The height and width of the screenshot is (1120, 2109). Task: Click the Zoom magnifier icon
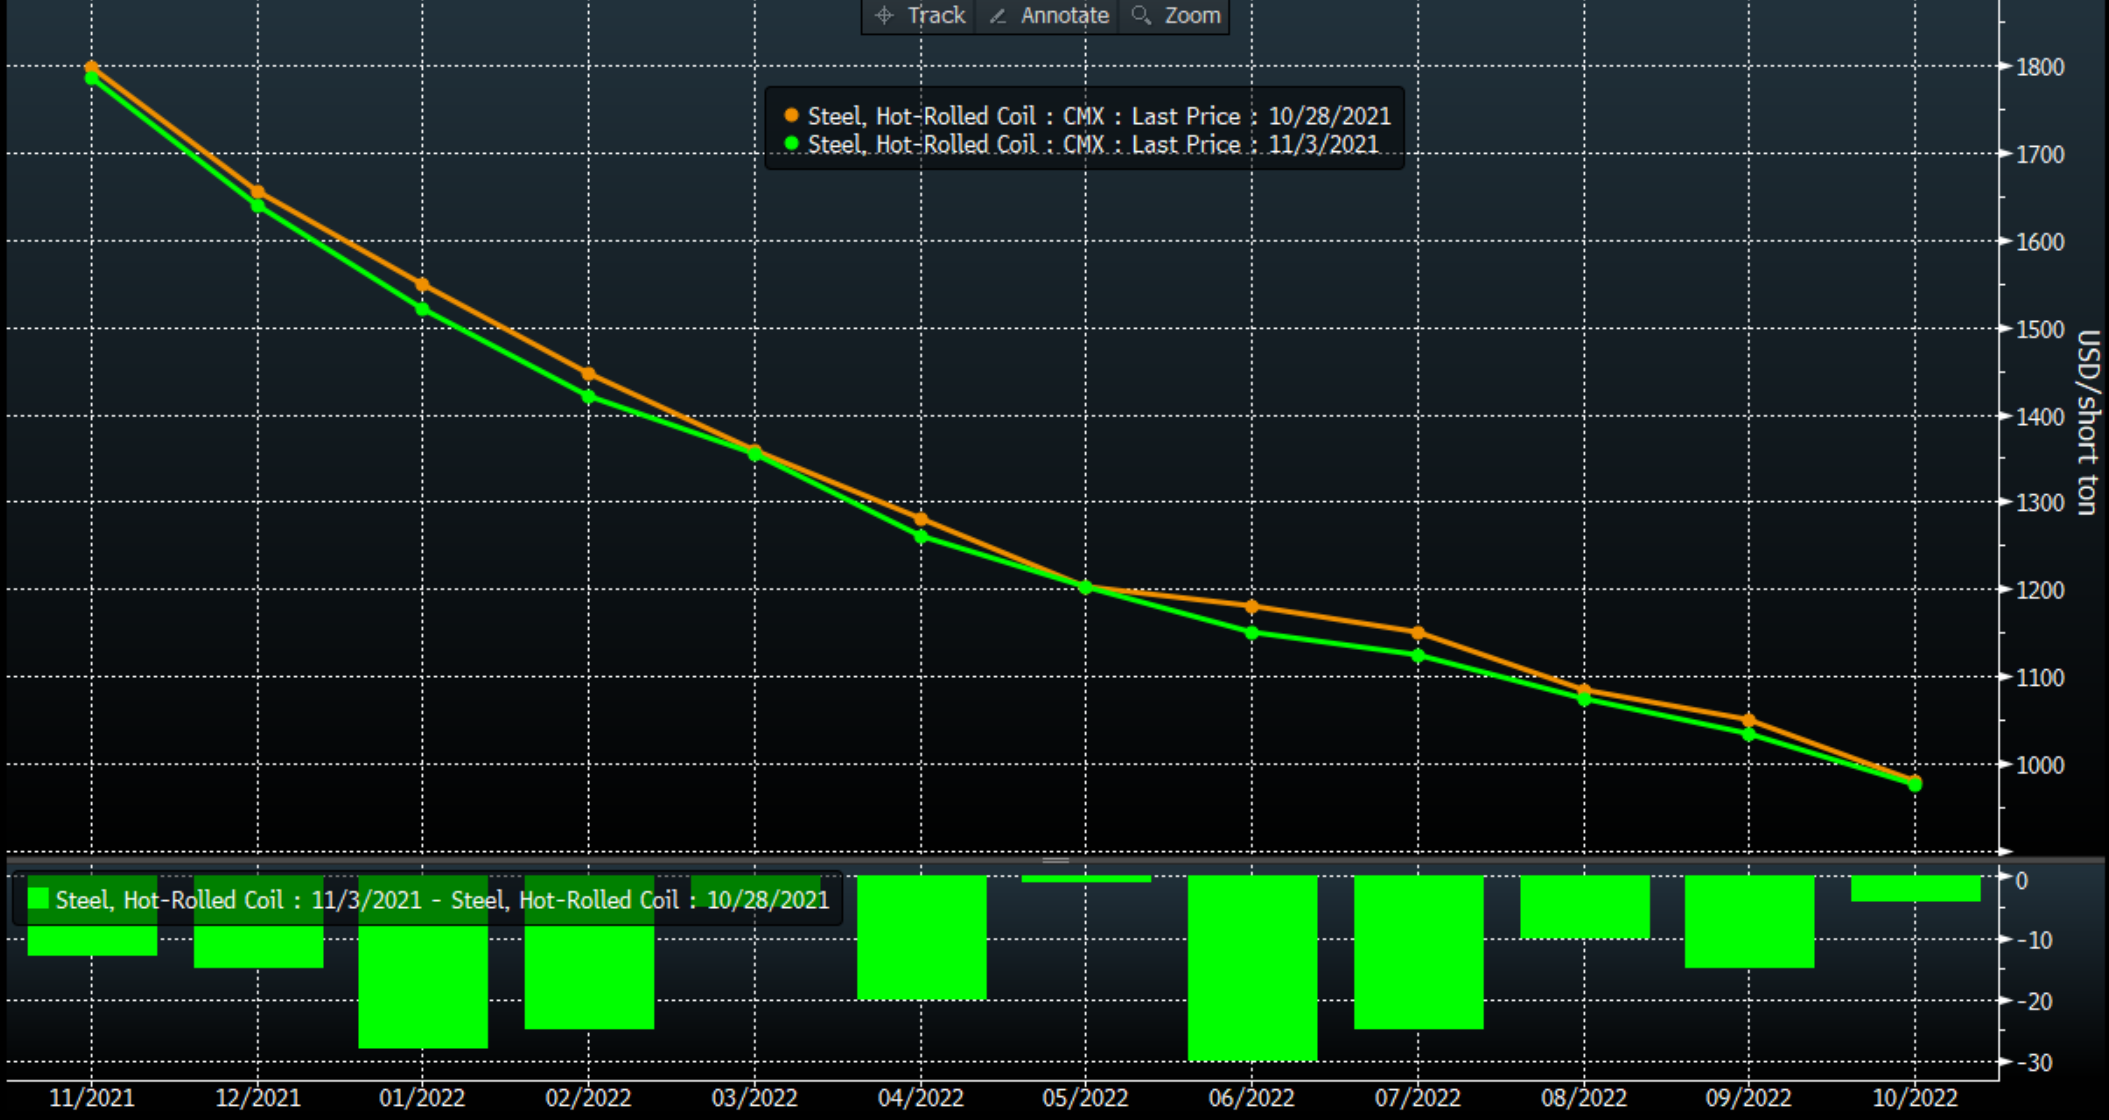1141,15
